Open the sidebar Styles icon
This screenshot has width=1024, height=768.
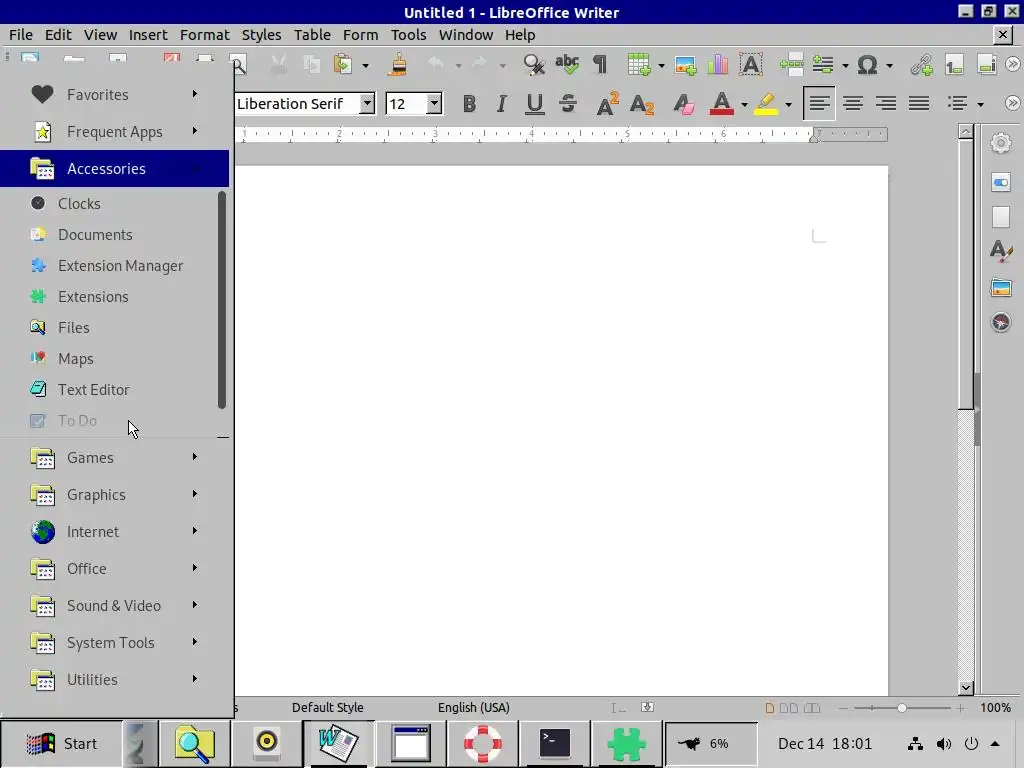1000,251
